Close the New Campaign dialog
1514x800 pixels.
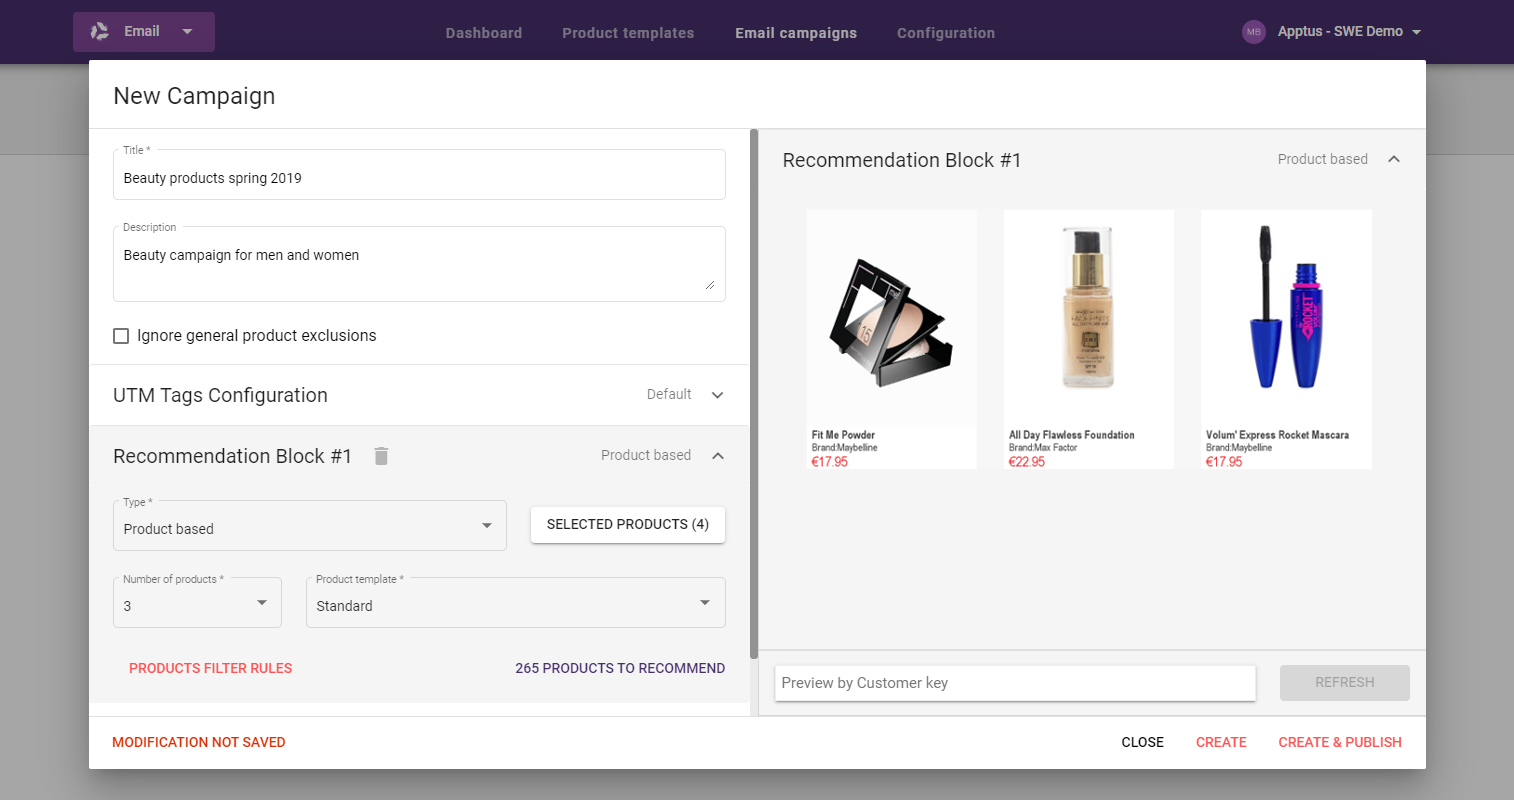[x=1143, y=742]
